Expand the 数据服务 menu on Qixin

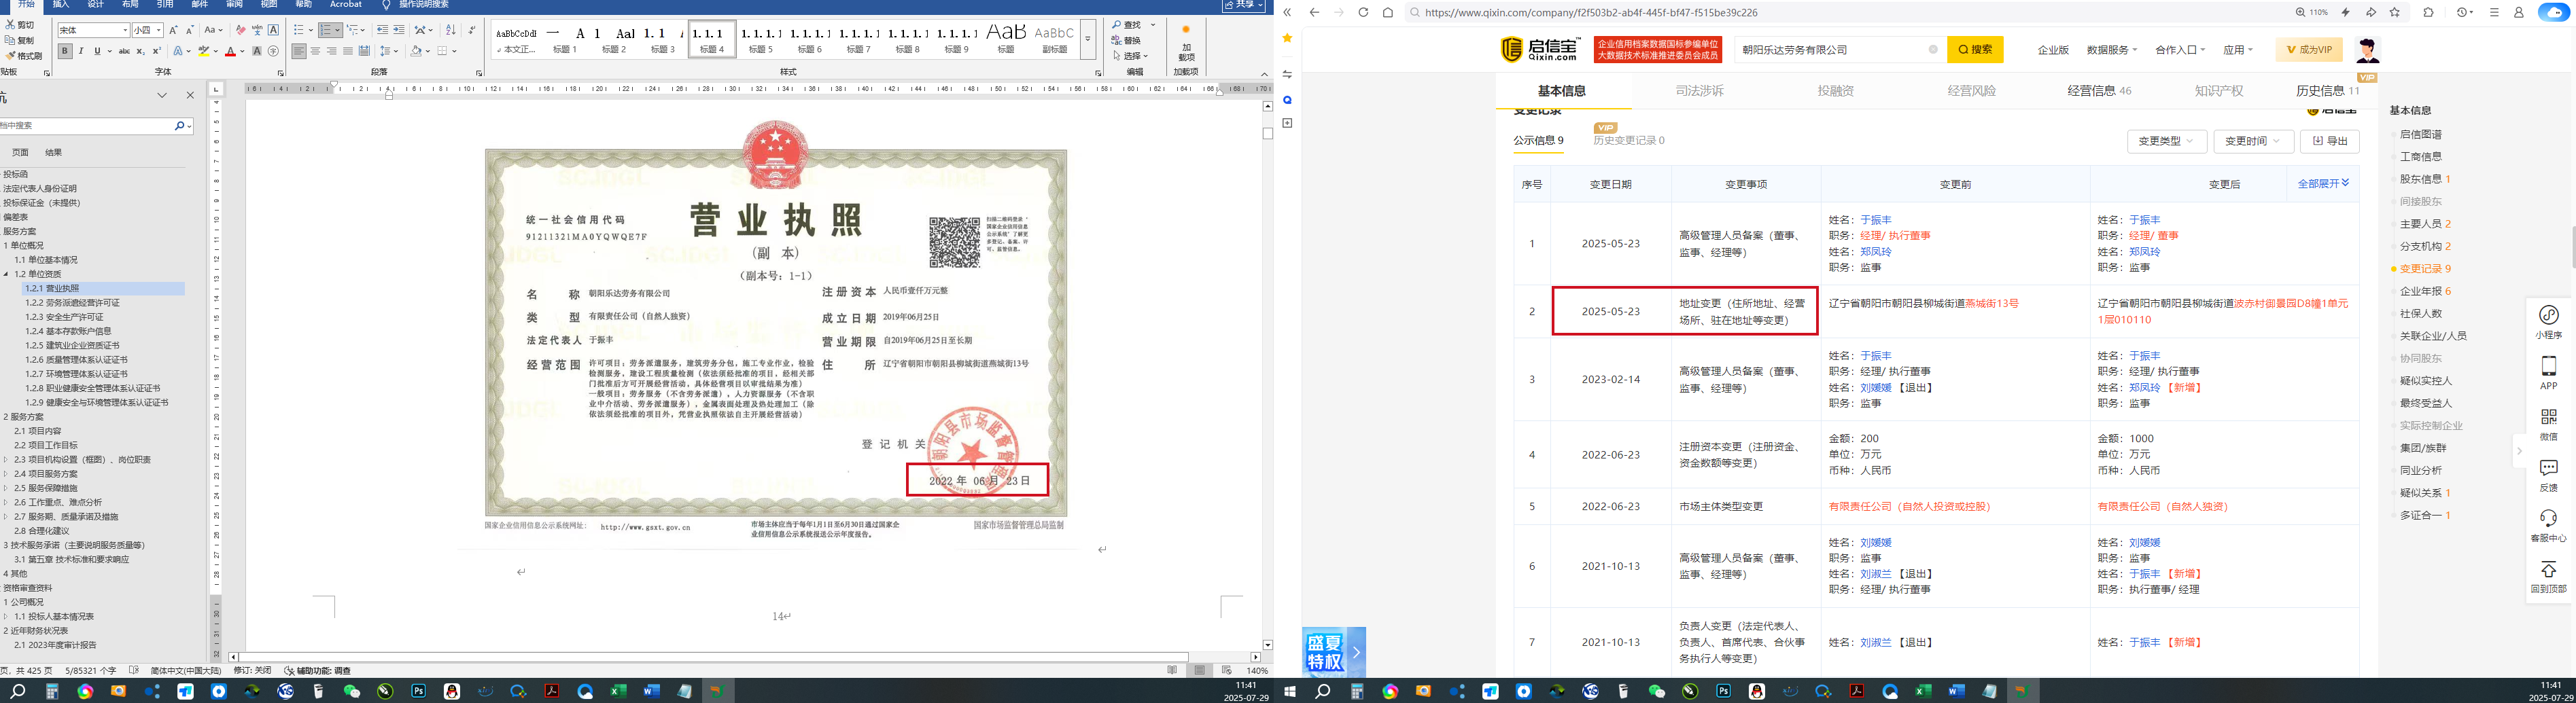[2112, 50]
